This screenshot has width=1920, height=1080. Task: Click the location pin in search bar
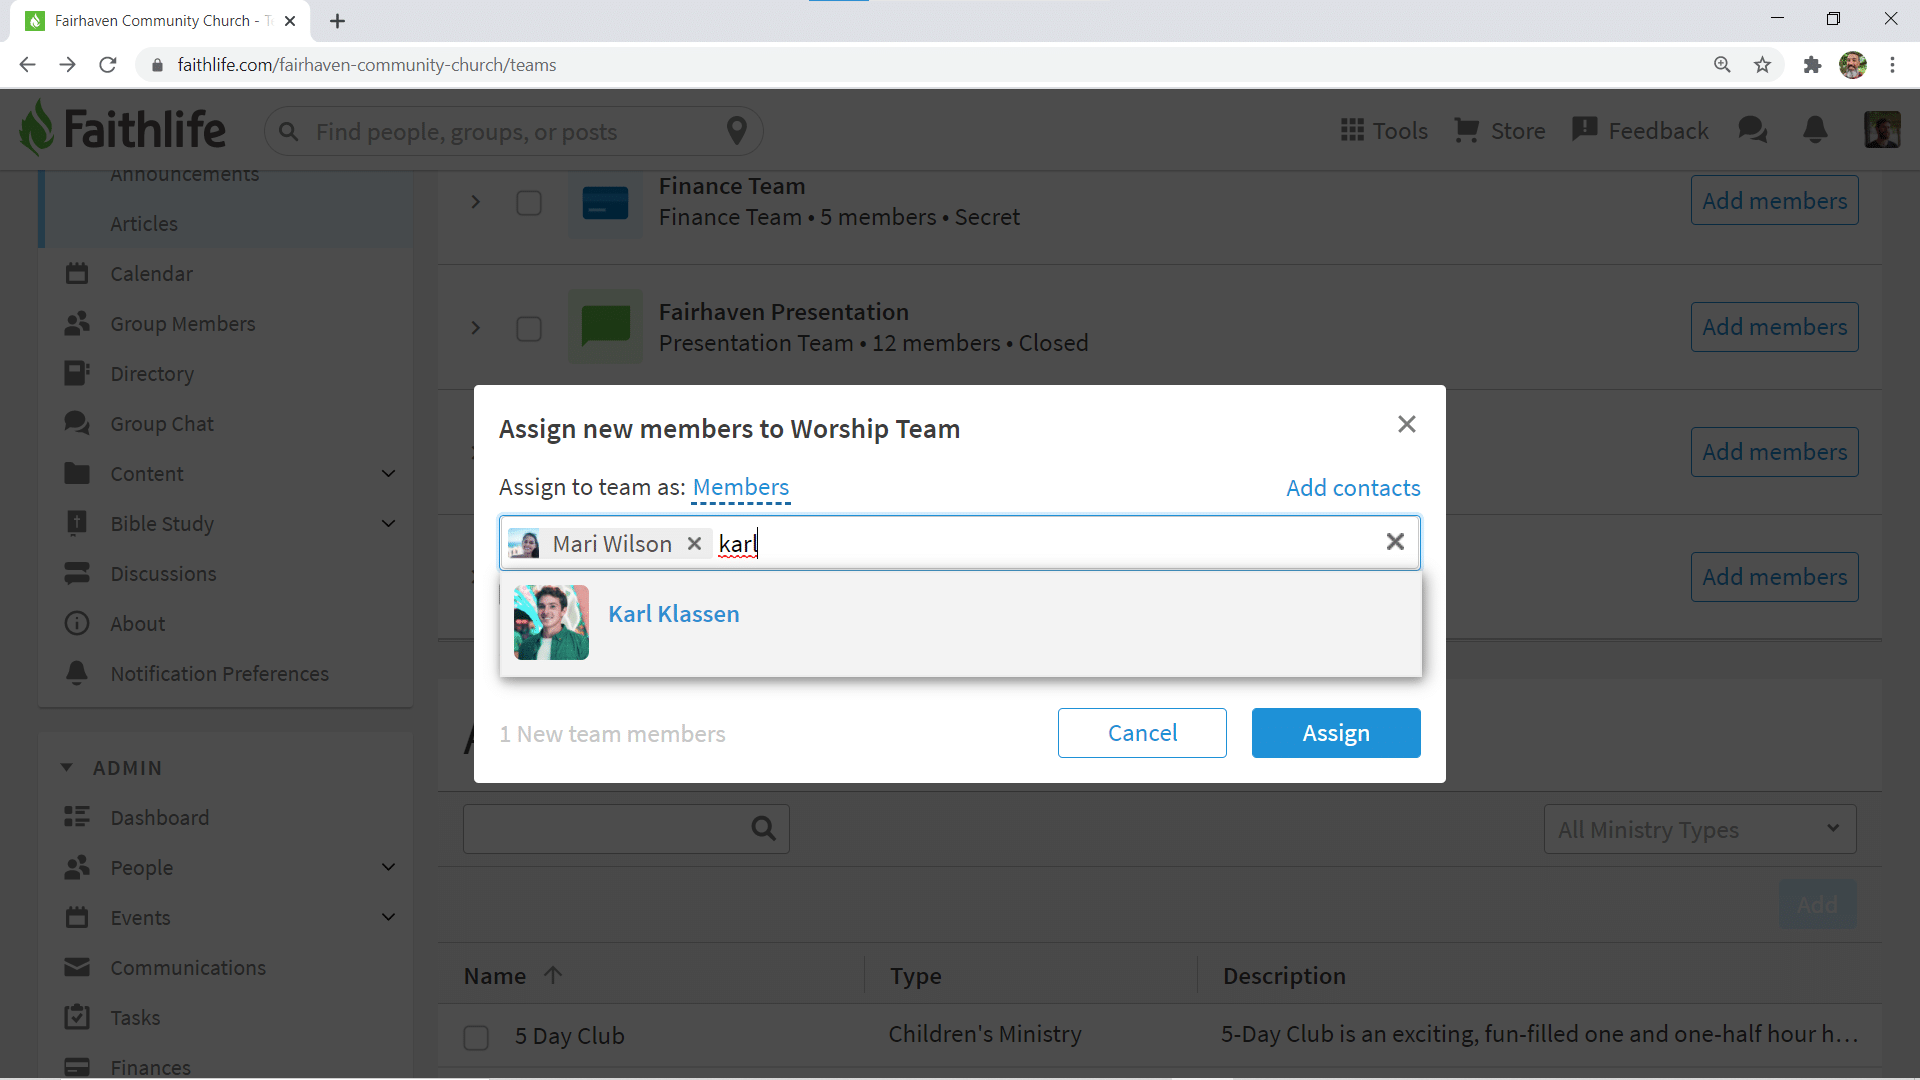tap(737, 131)
